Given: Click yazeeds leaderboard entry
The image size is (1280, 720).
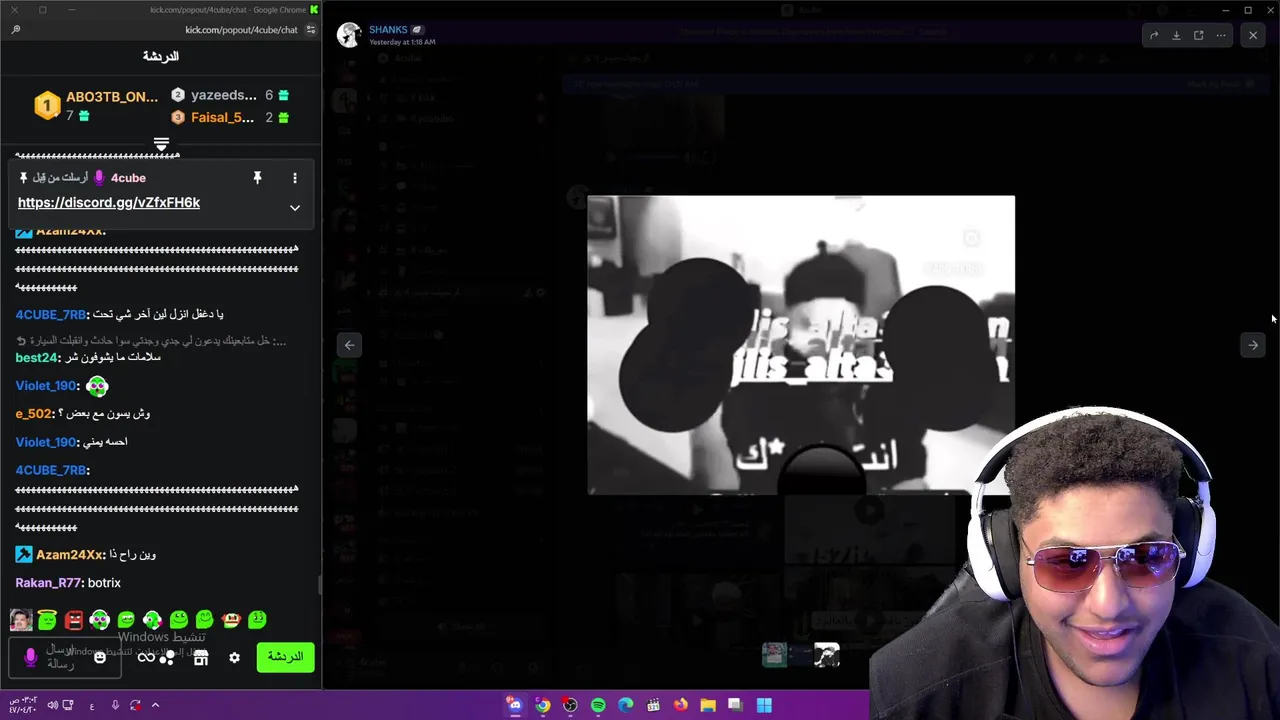Looking at the screenshot, I should [x=224, y=95].
